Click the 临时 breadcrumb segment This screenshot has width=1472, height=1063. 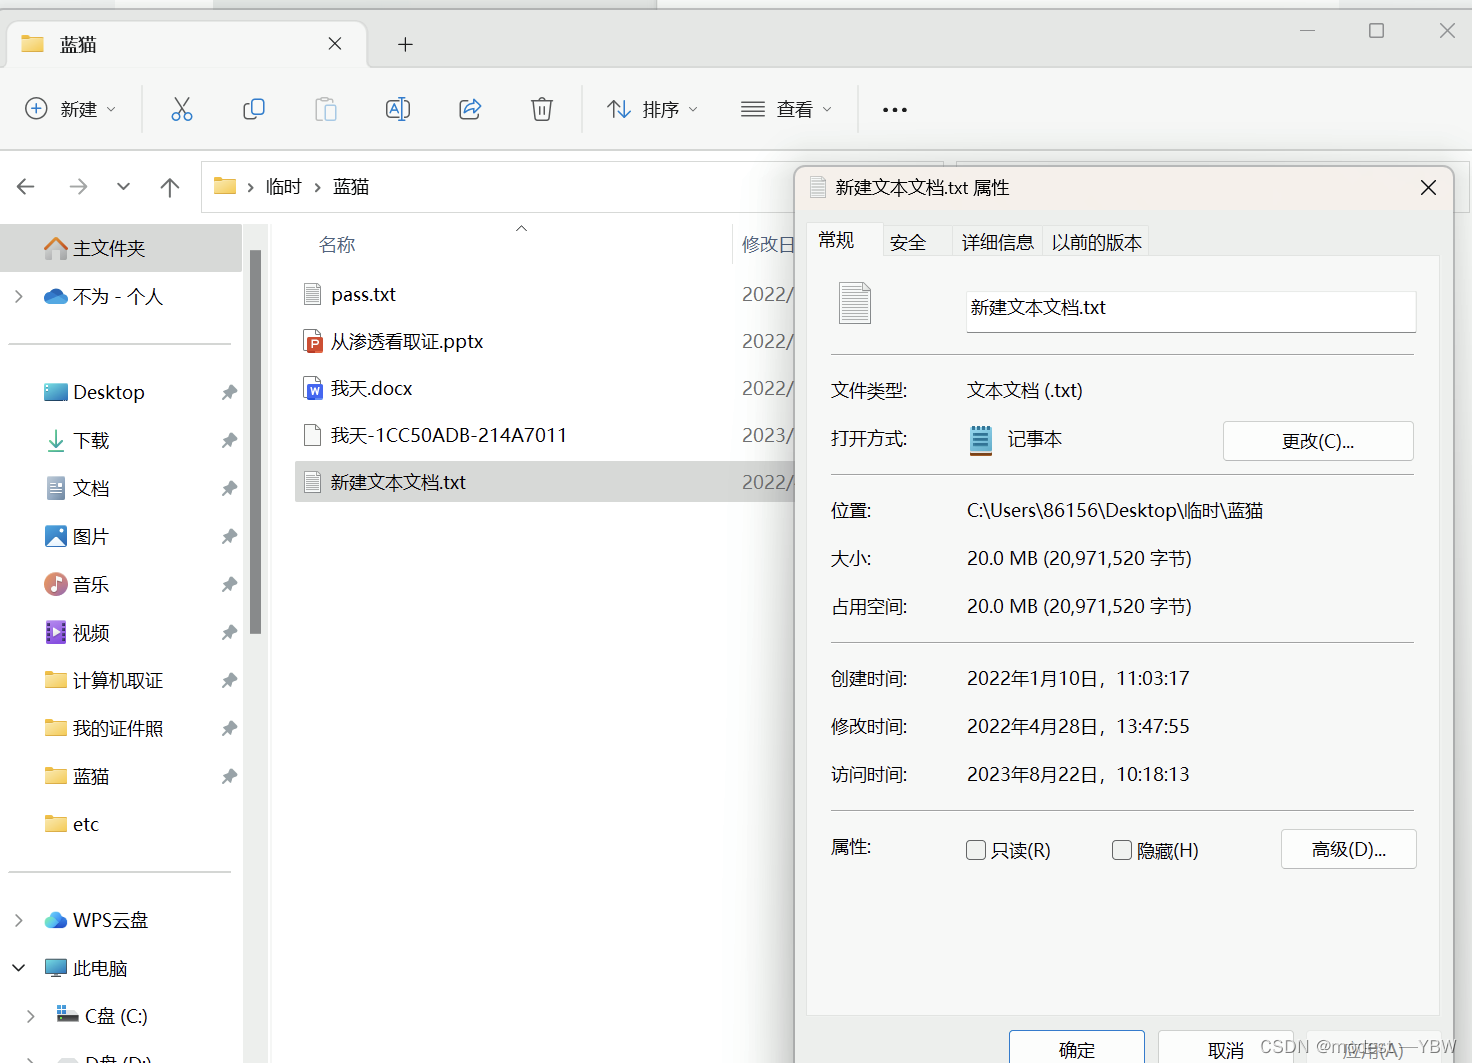(x=284, y=187)
